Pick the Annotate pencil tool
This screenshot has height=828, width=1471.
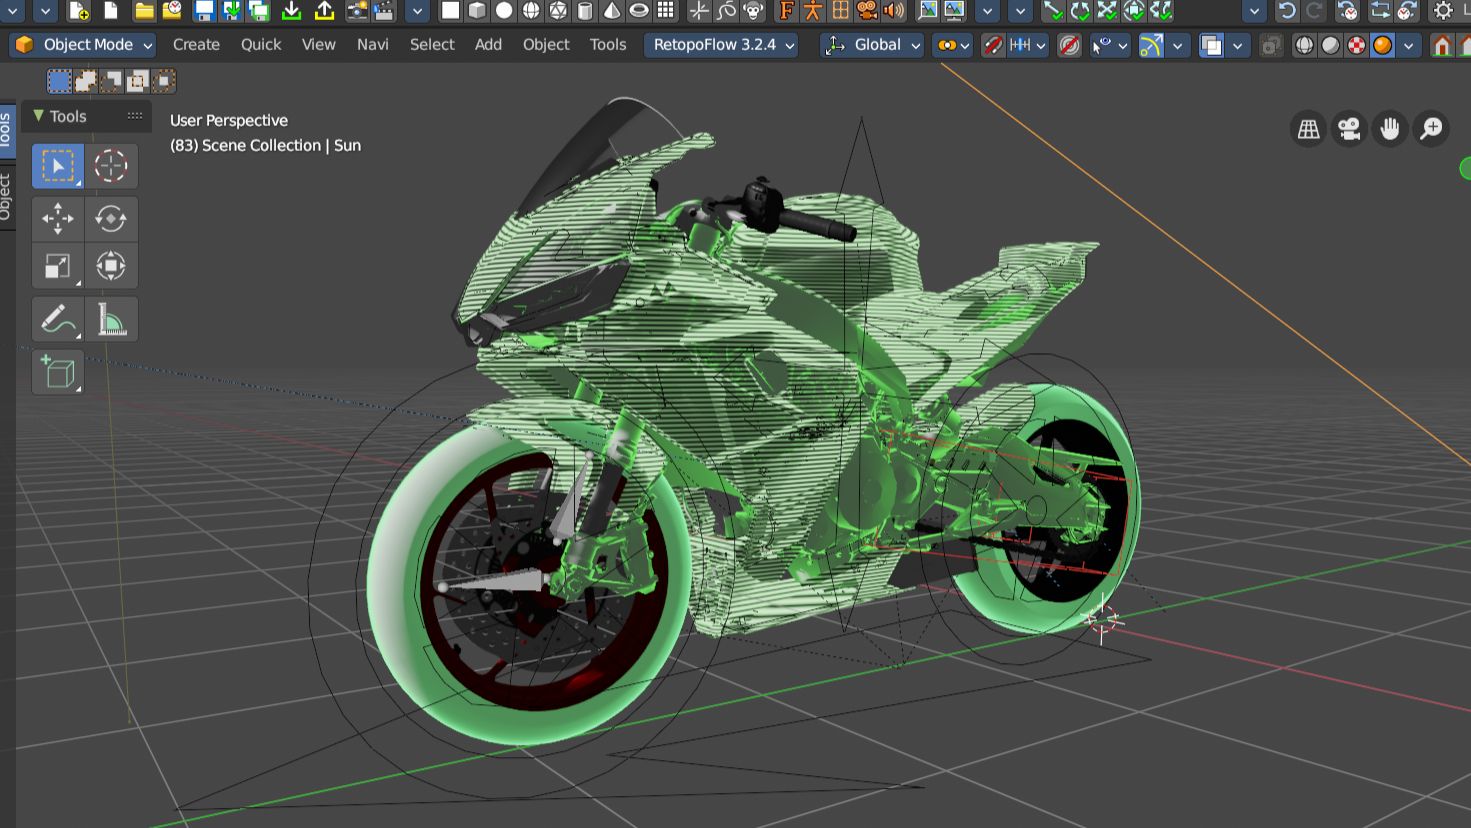tap(57, 320)
